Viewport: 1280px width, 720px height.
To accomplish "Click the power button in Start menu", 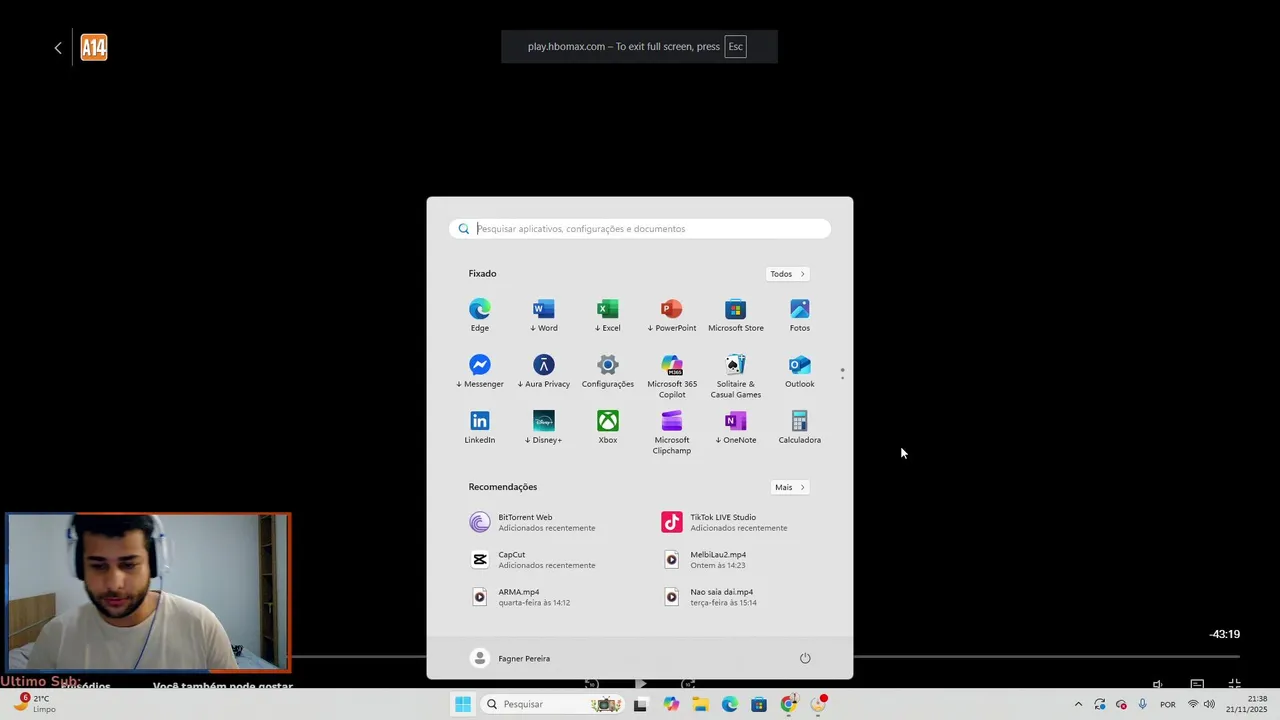I will click(x=805, y=658).
